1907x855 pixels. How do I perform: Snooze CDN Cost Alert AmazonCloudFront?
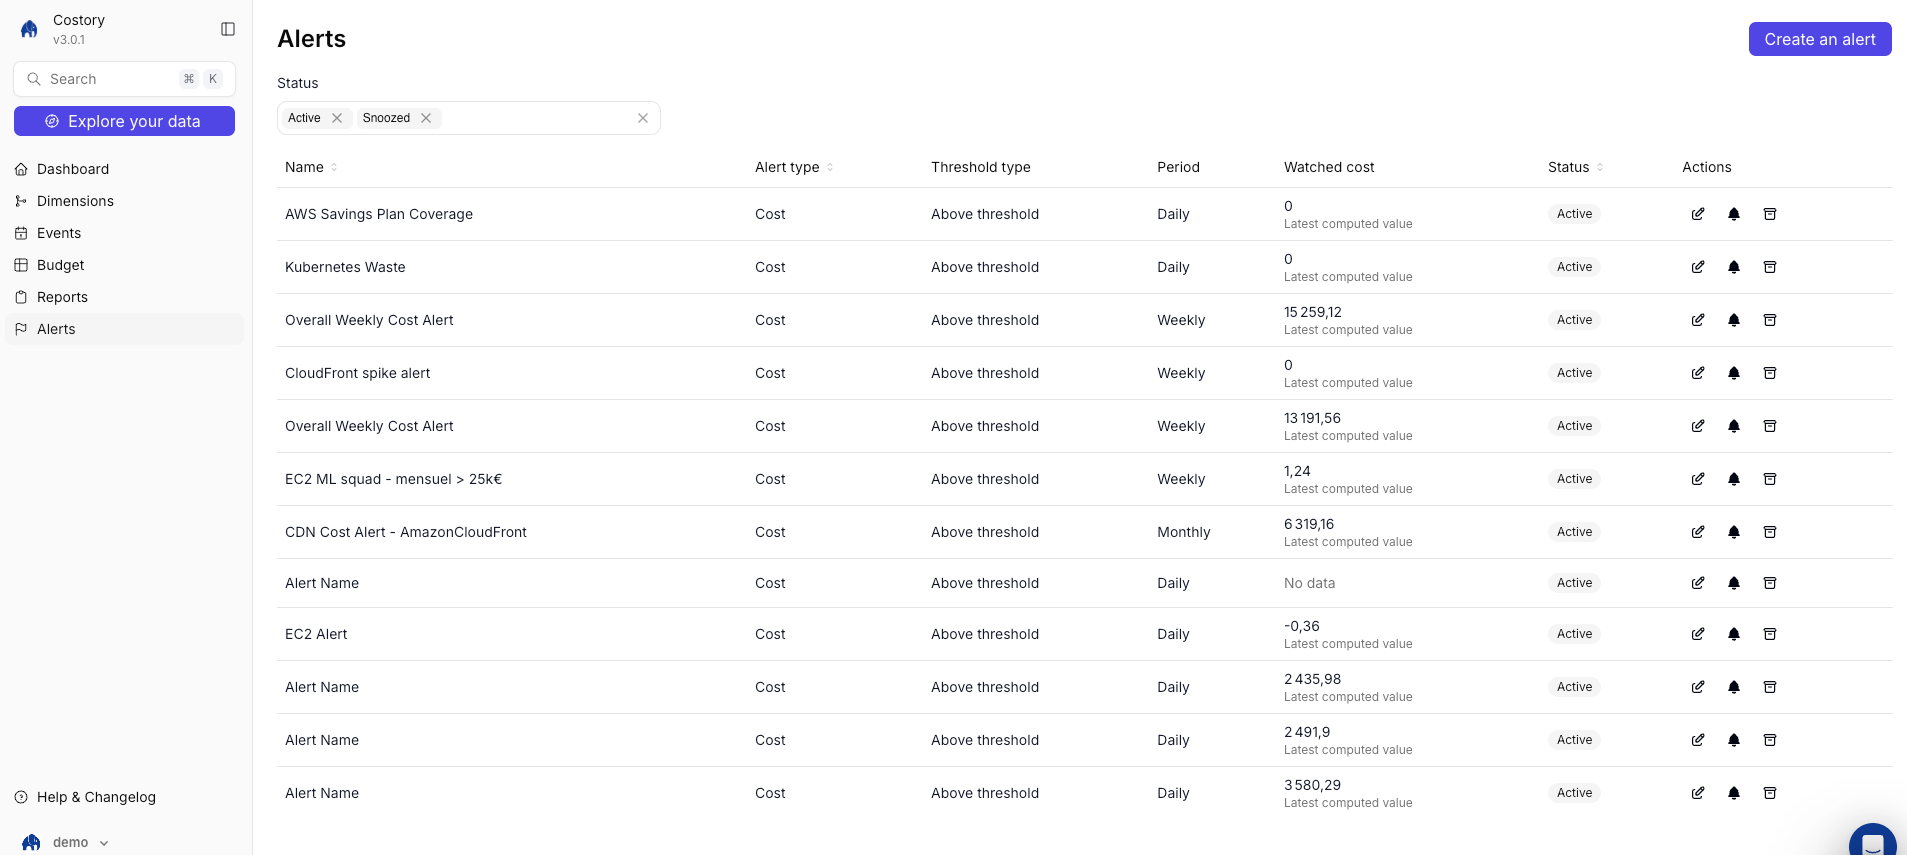pyautogui.click(x=1734, y=532)
